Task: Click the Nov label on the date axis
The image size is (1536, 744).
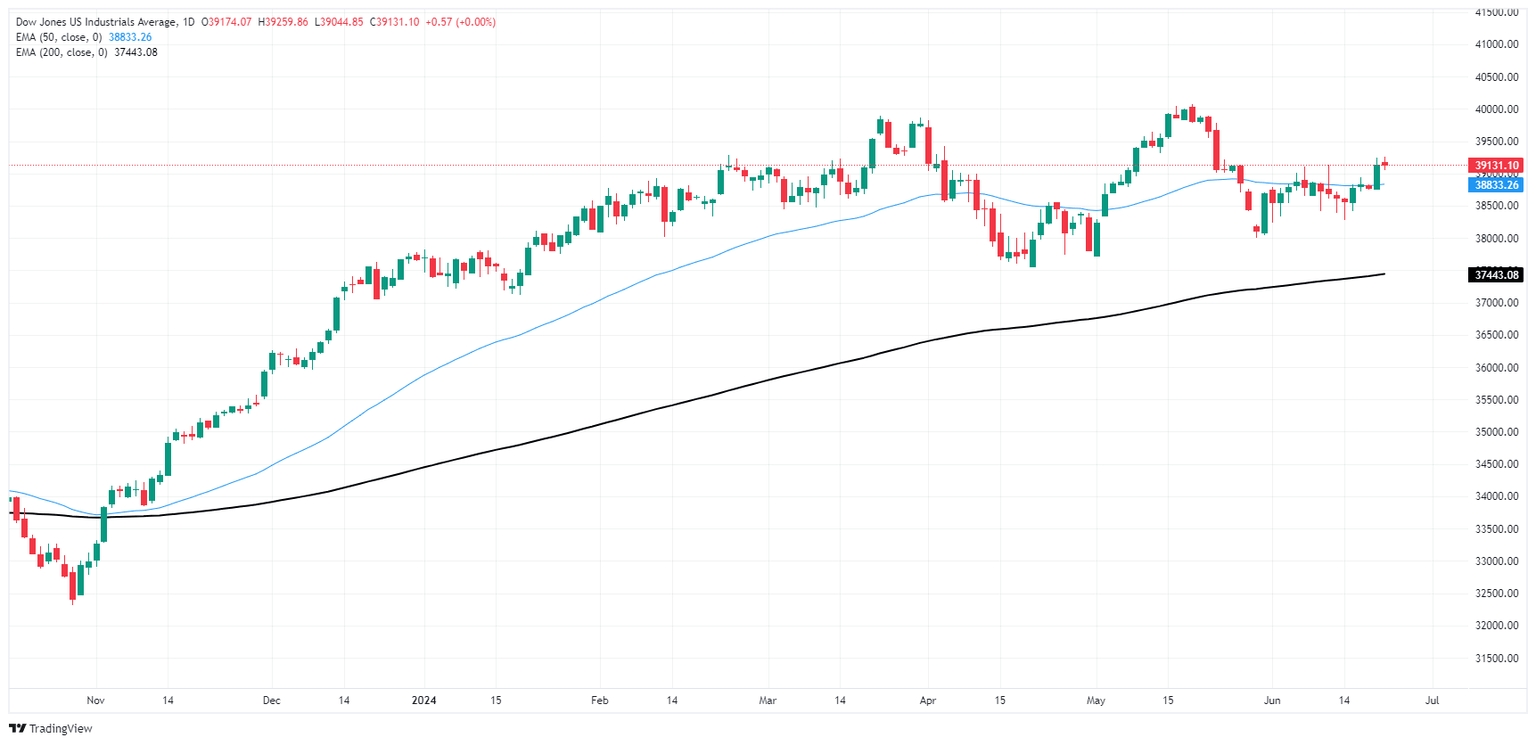Action: 96,700
